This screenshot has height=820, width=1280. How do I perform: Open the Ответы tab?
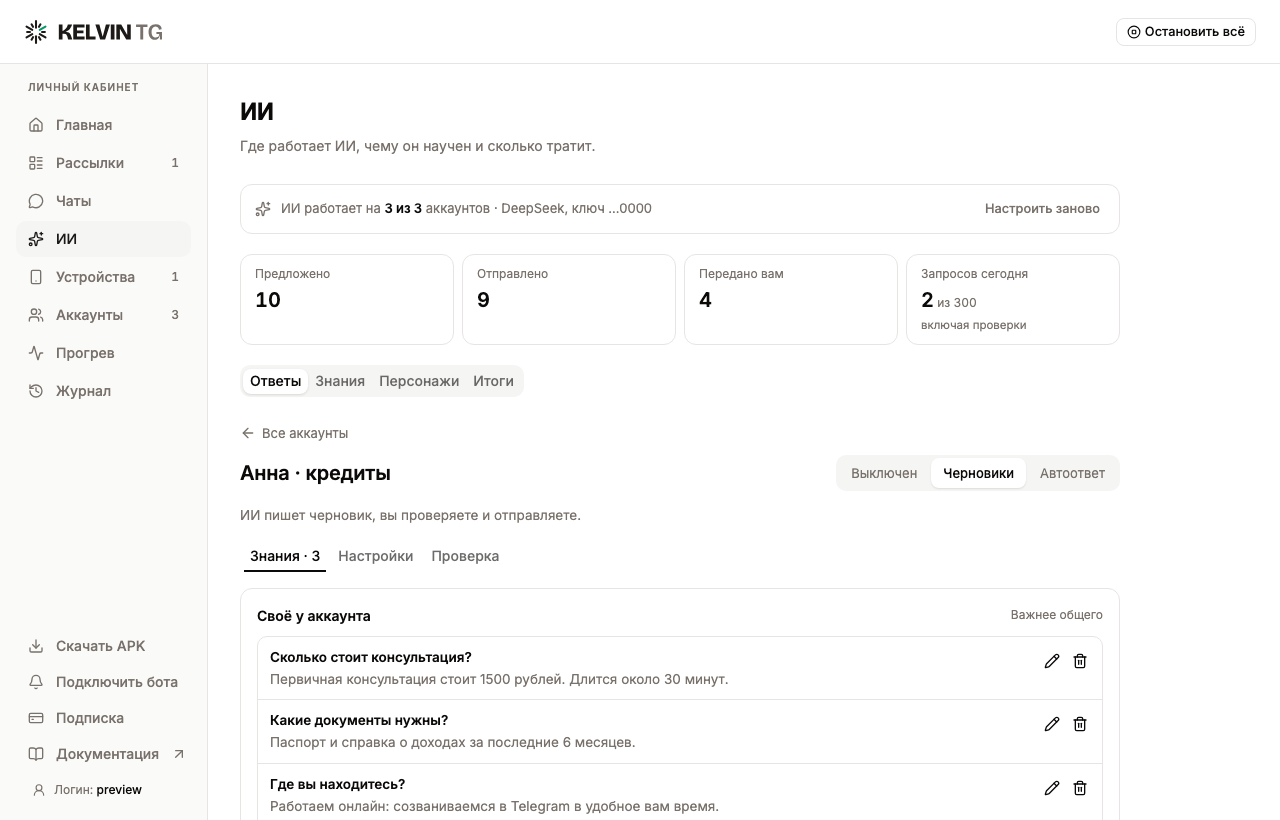(x=276, y=381)
